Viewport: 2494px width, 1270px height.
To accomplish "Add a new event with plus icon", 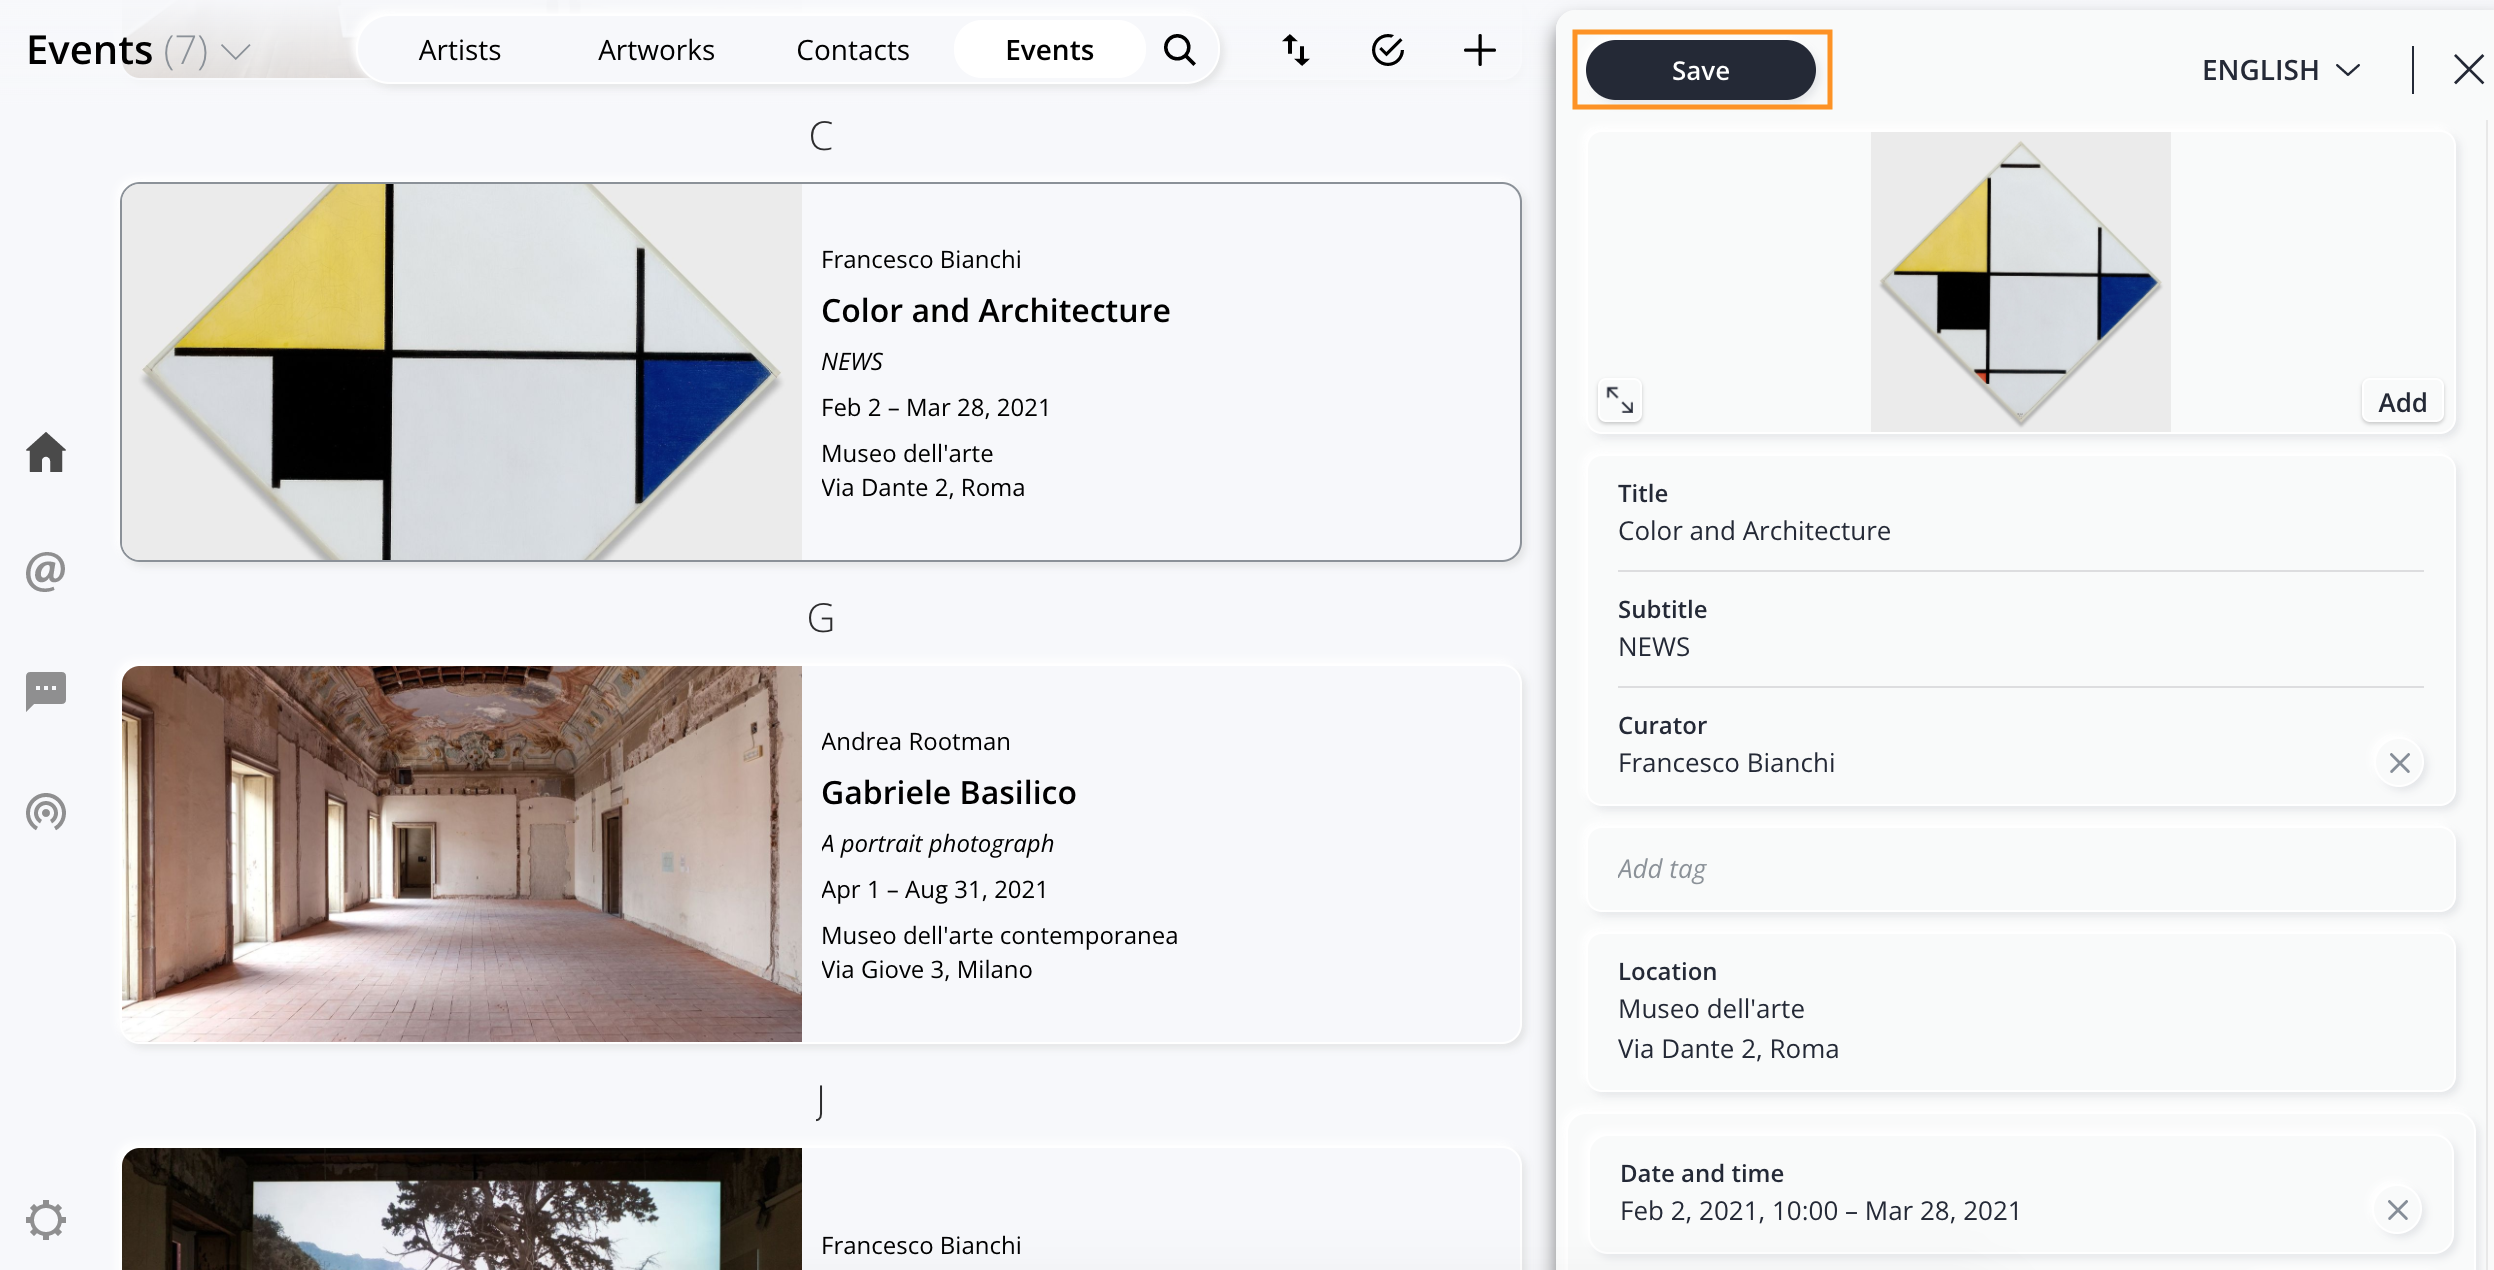I will tap(1479, 50).
